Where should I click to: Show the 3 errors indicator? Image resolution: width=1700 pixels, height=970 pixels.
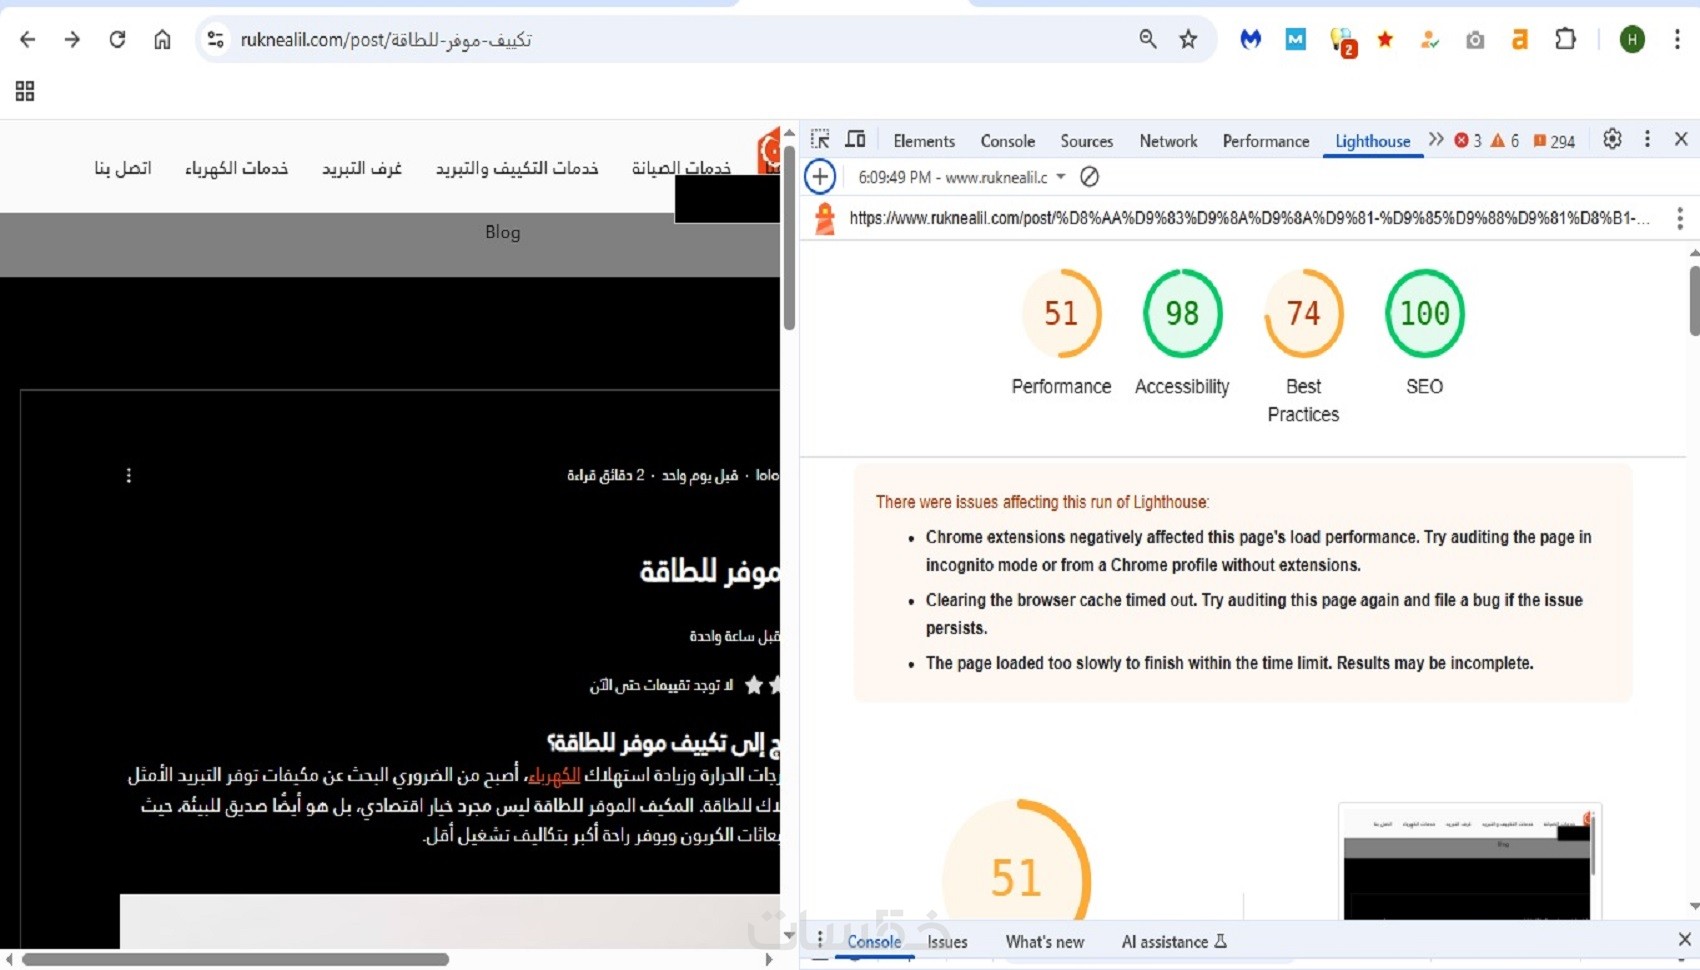click(1468, 141)
